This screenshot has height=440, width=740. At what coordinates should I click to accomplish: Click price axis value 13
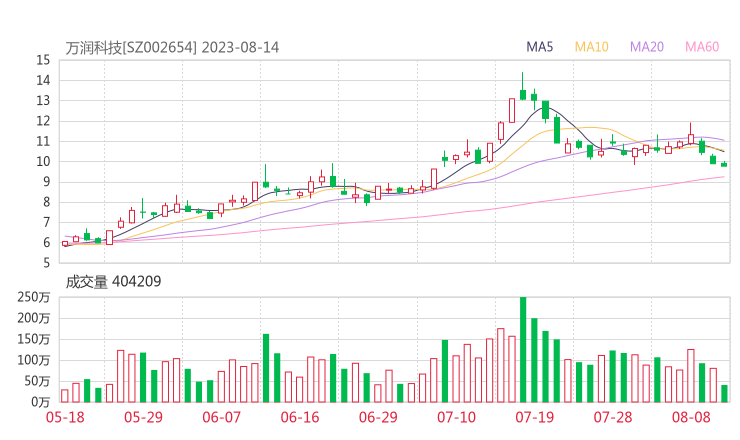tap(43, 101)
